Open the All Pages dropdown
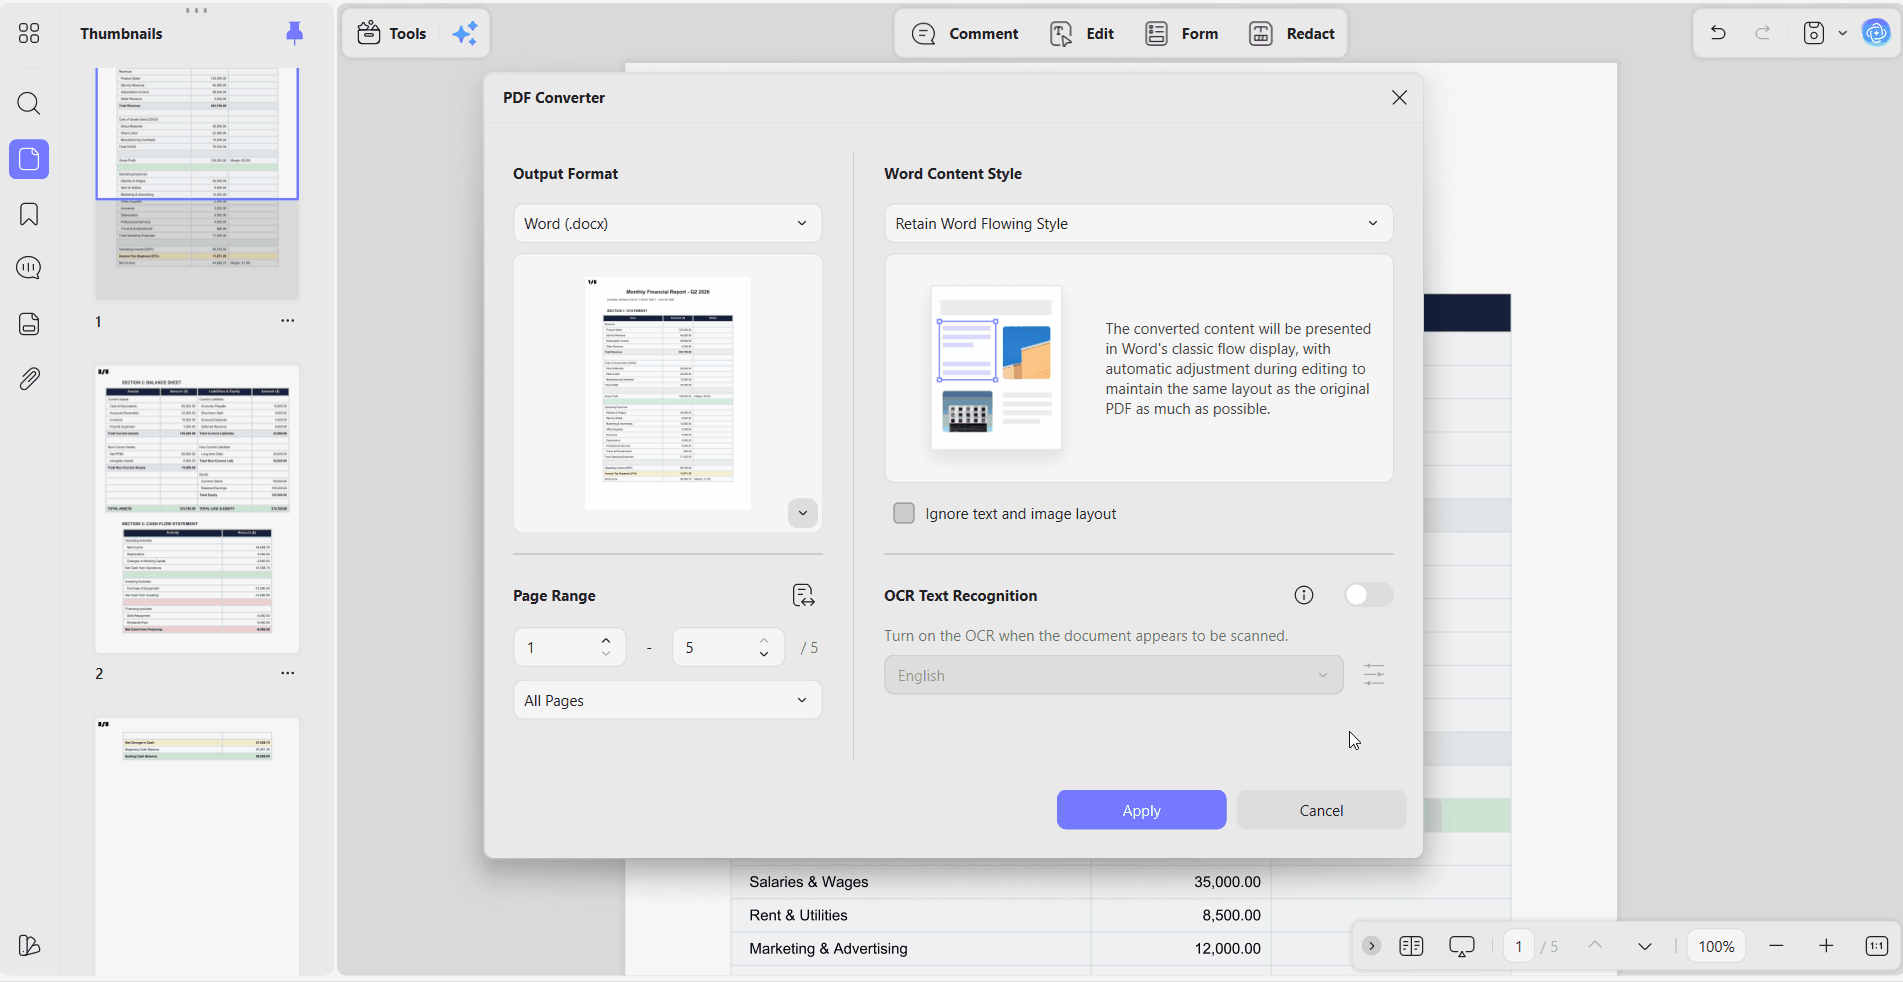The image size is (1903, 982). click(x=667, y=700)
